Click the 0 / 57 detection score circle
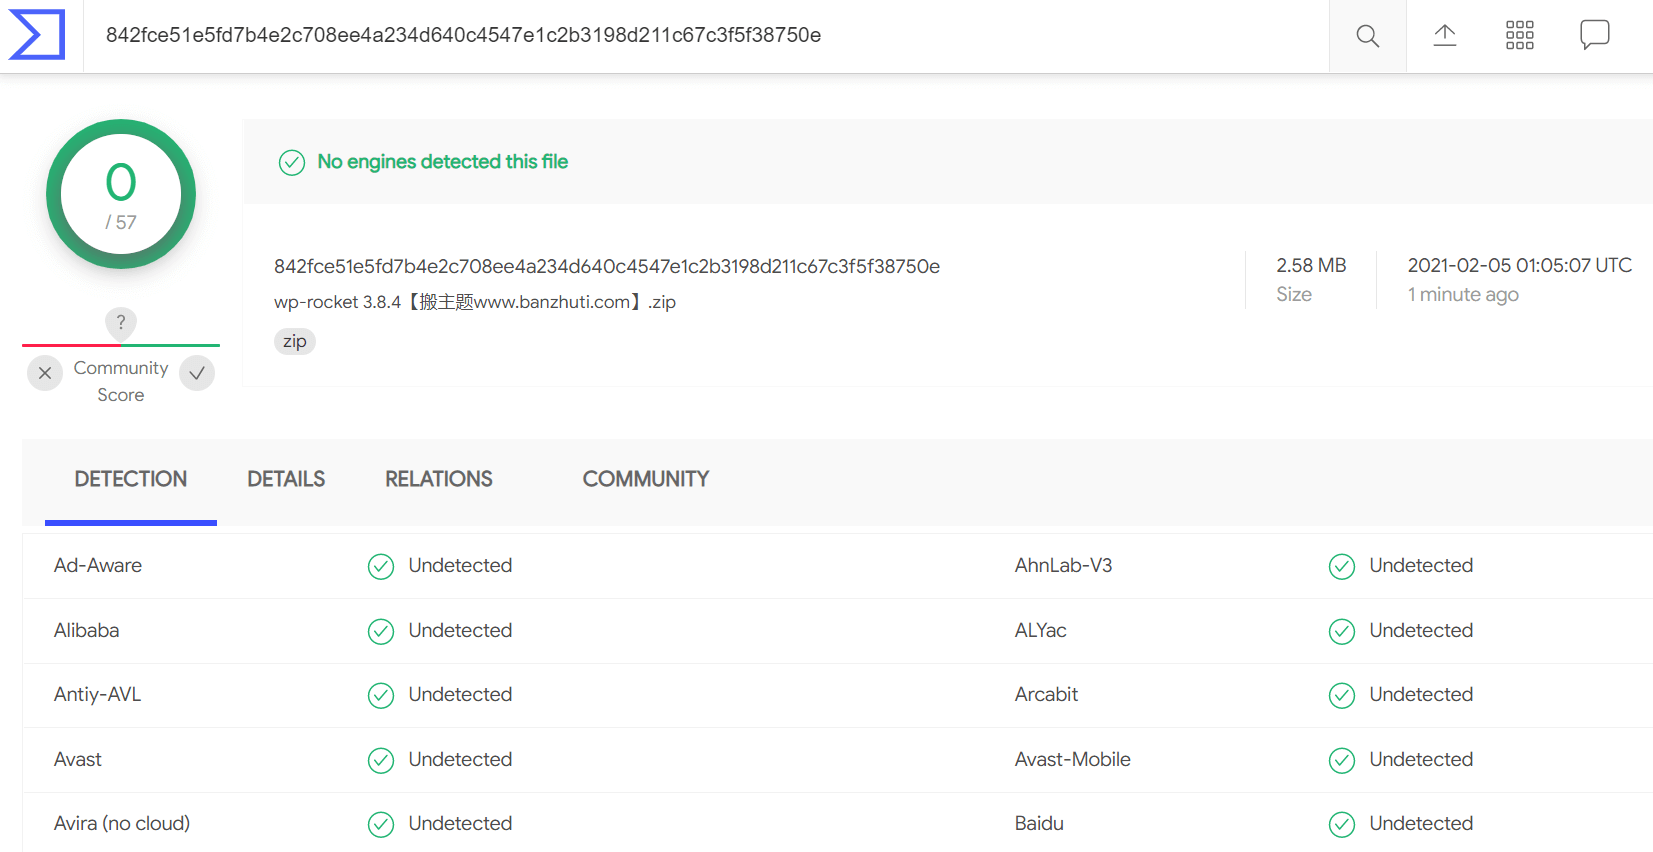Image resolution: width=1653 pixels, height=852 pixels. [x=121, y=194]
